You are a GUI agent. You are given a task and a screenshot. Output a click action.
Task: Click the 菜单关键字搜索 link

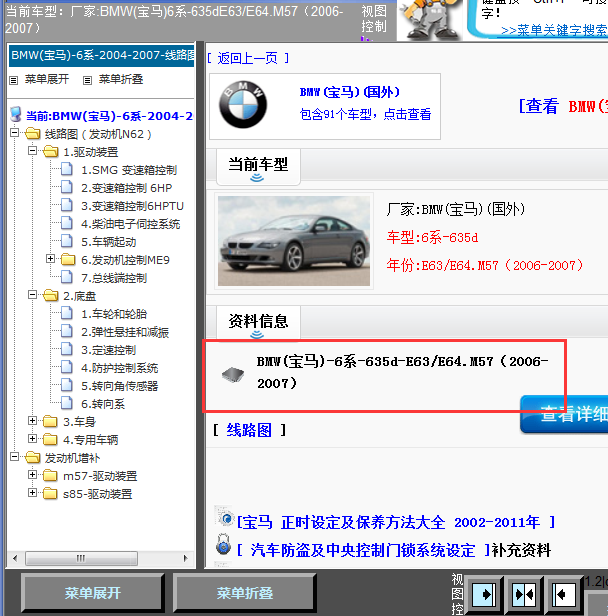click(554, 31)
